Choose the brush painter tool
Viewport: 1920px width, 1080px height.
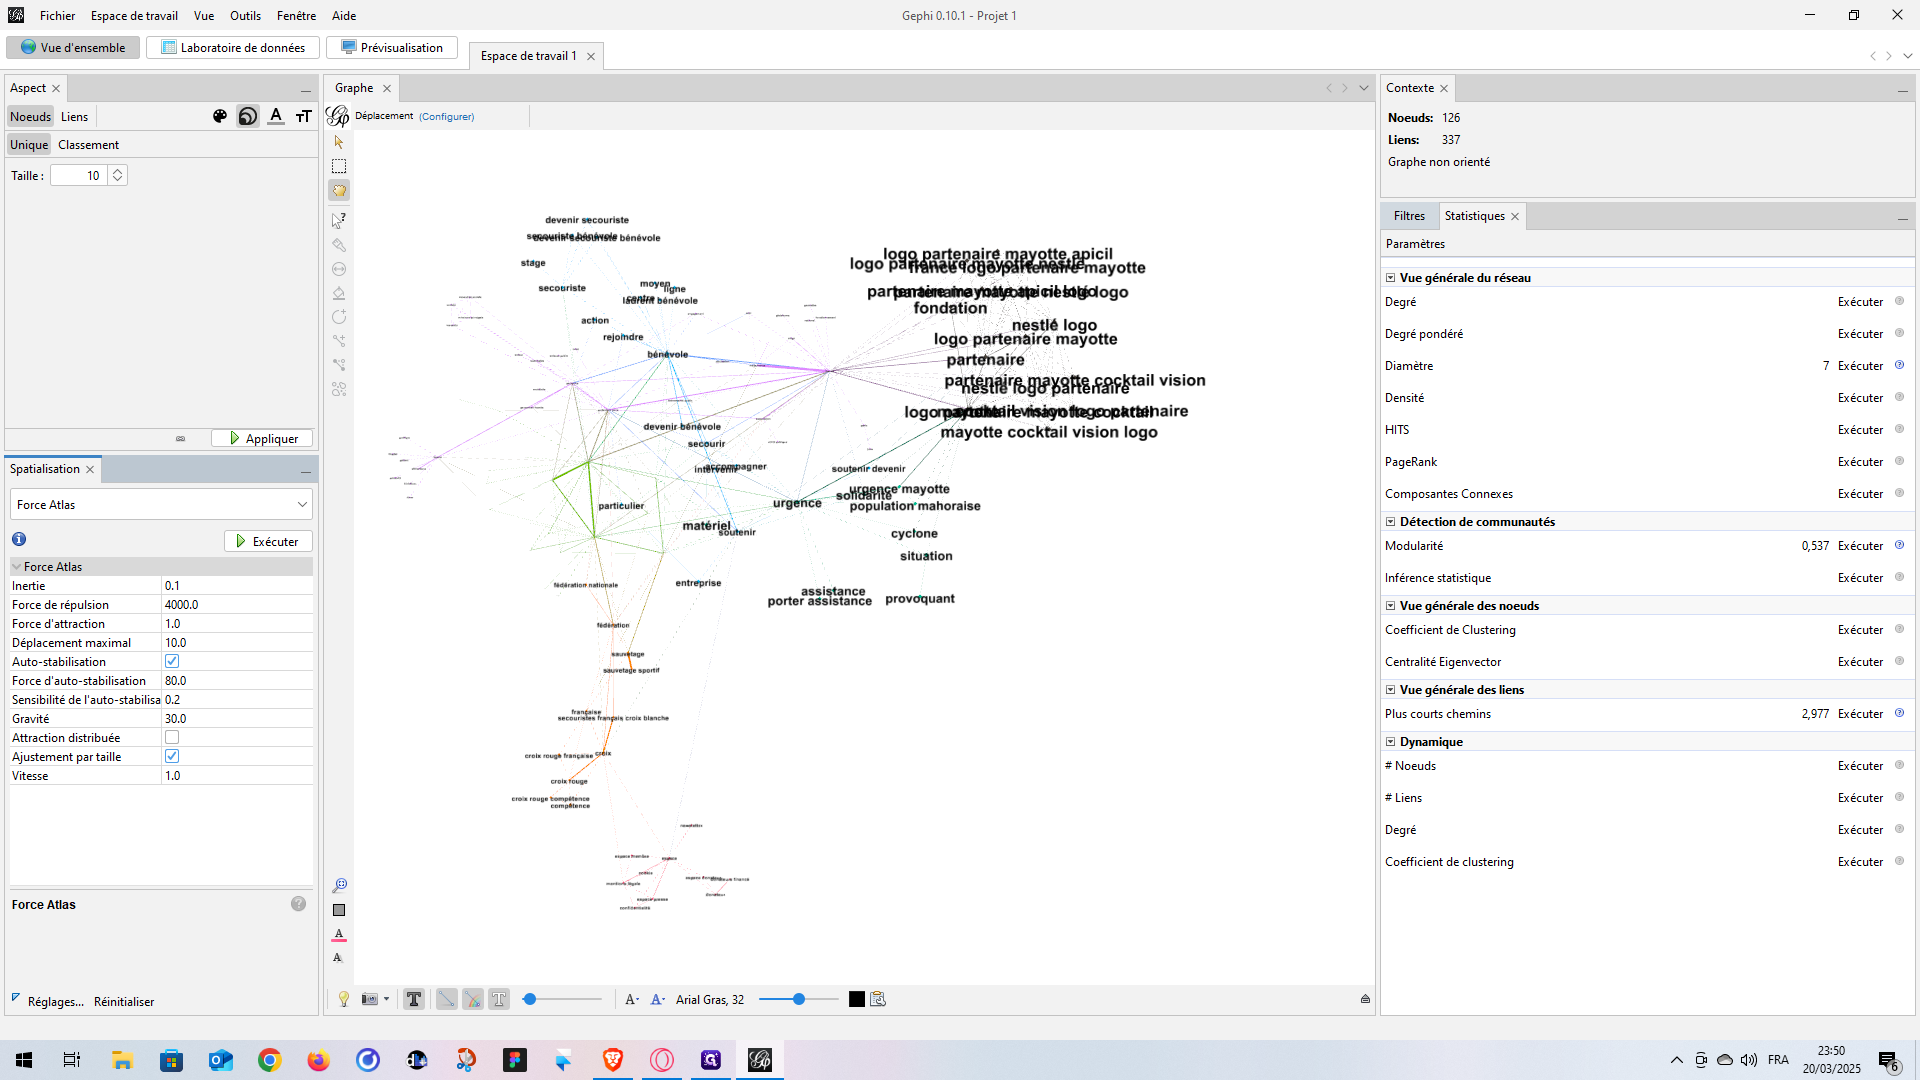339,245
